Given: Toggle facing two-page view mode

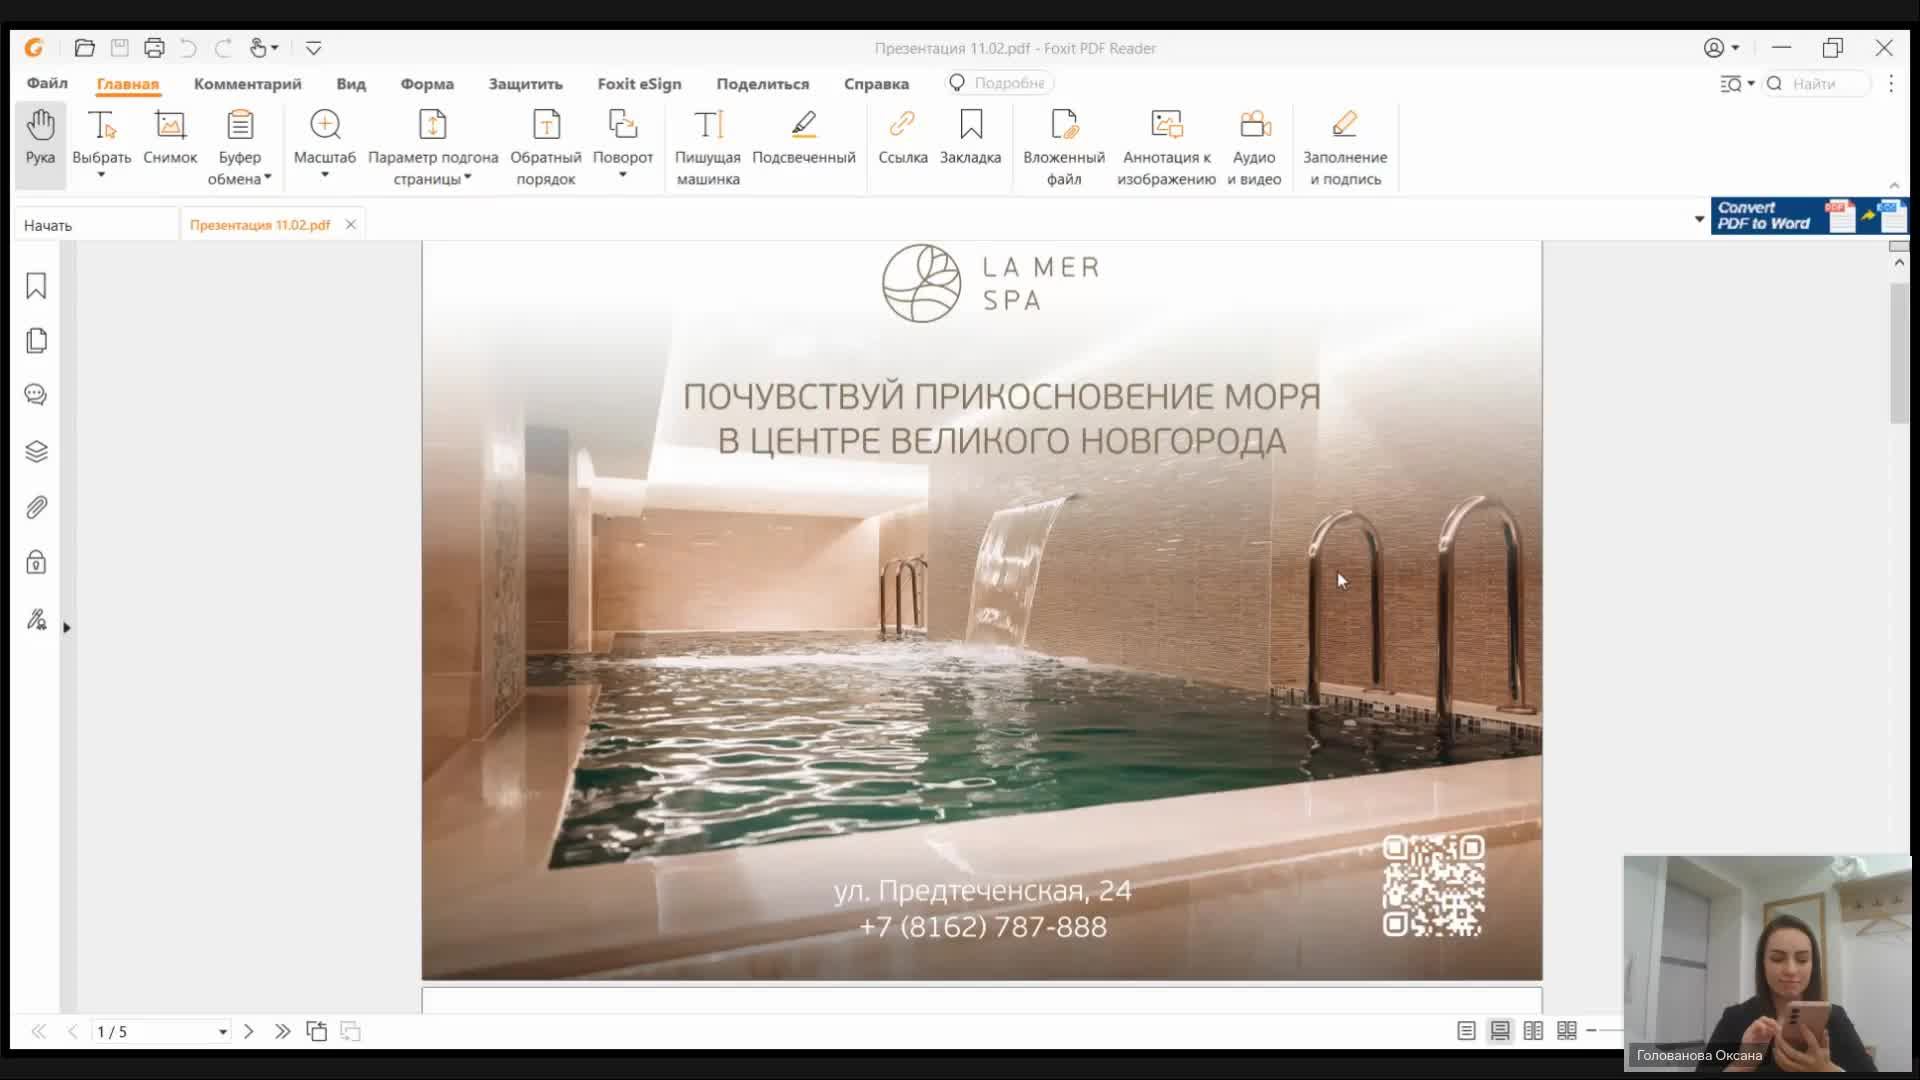Looking at the screenshot, I should pyautogui.click(x=1533, y=1031).
